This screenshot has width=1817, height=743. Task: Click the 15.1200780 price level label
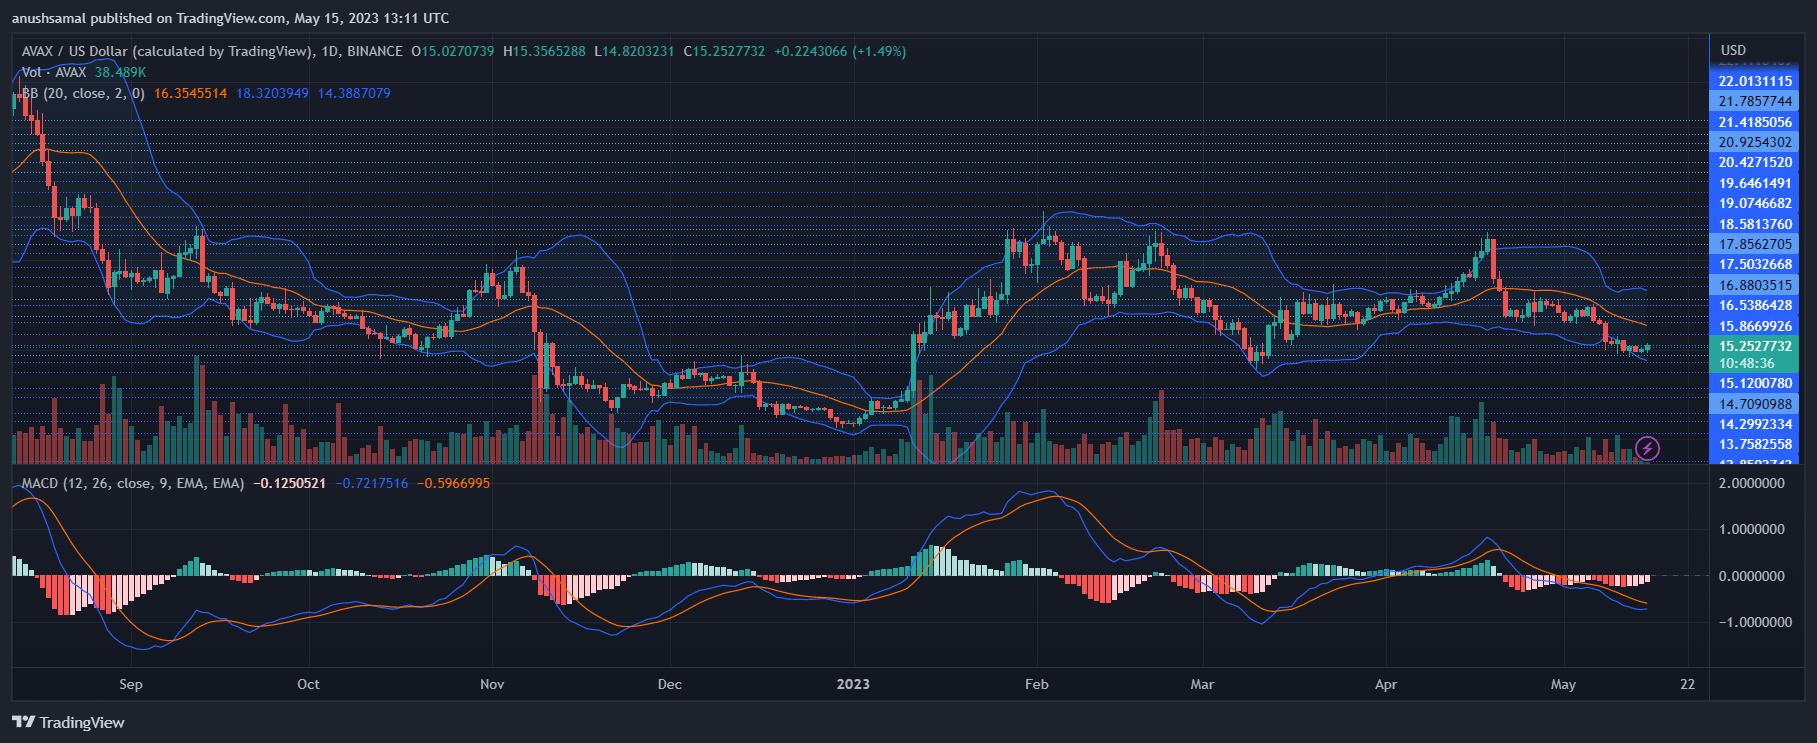click(1755, 383)
